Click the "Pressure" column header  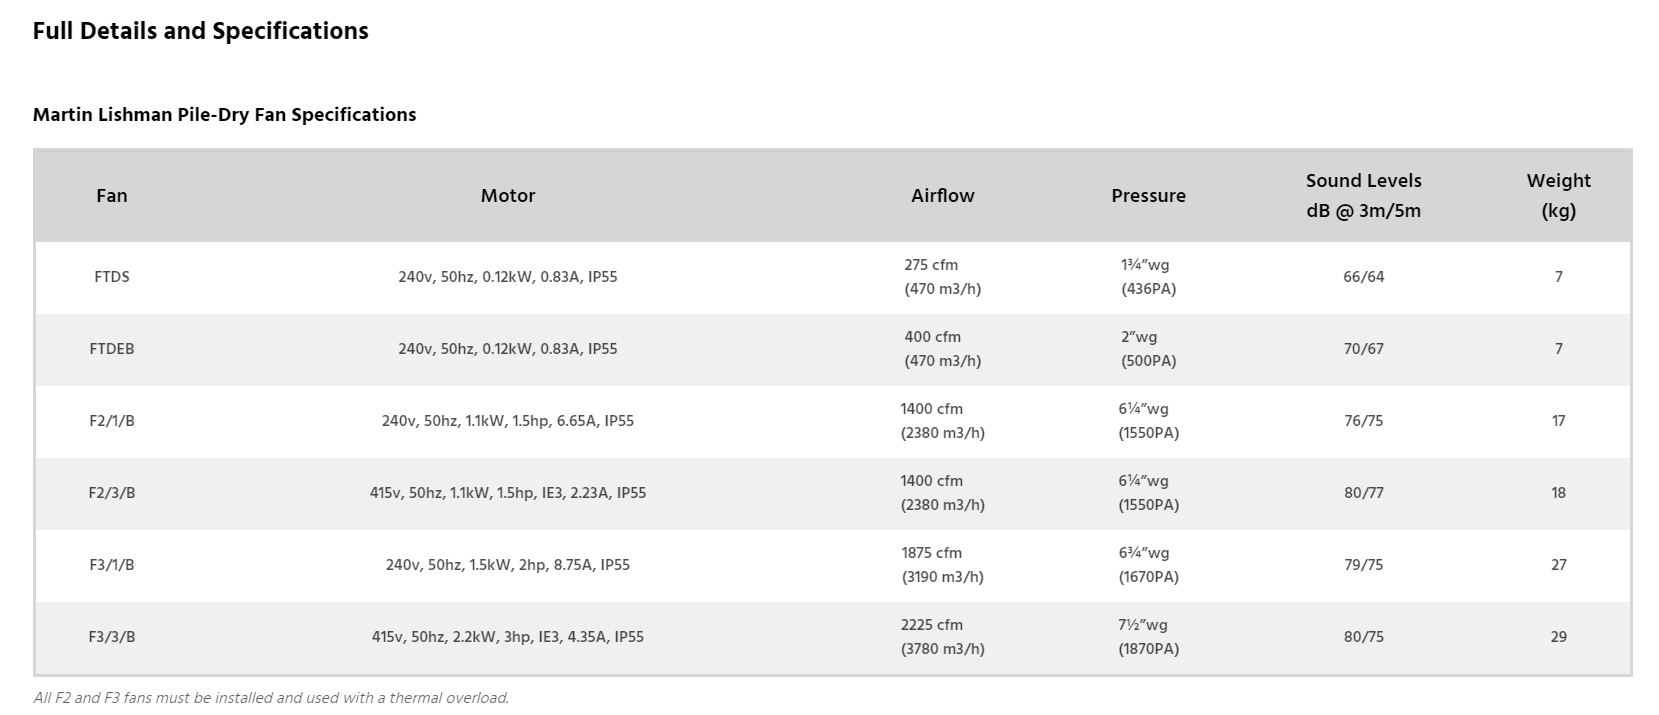(x=1148, y=196)
